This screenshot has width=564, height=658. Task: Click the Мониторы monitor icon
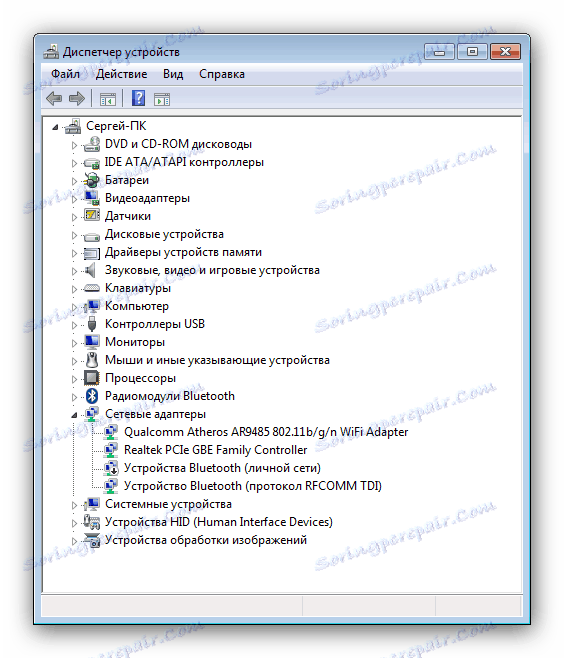pyautogui.click(x=92, y=342)
